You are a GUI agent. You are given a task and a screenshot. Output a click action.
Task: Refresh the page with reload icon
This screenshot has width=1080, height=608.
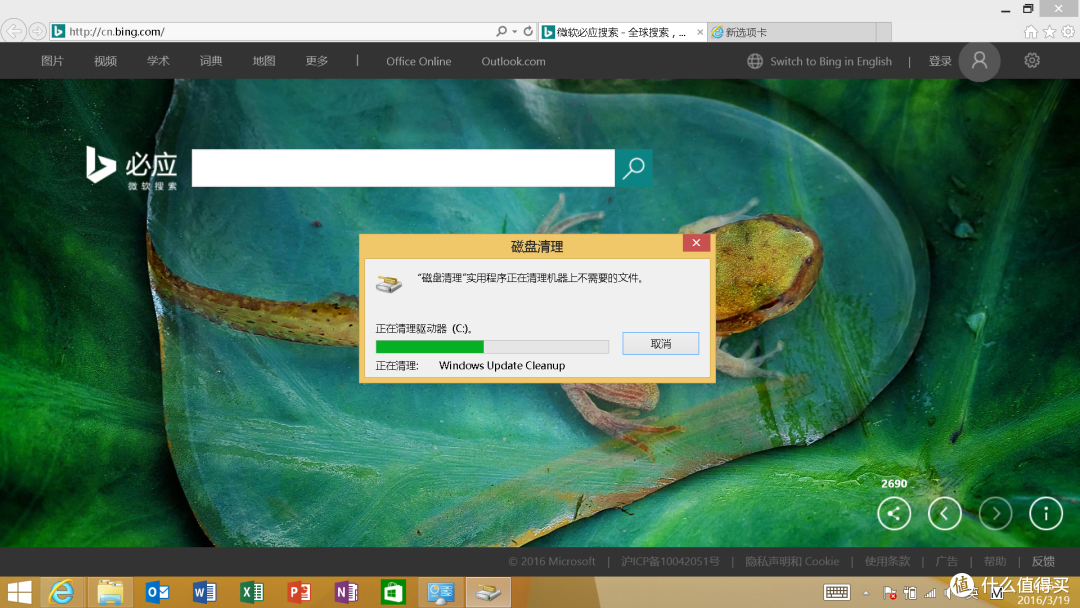pos(528,31)
